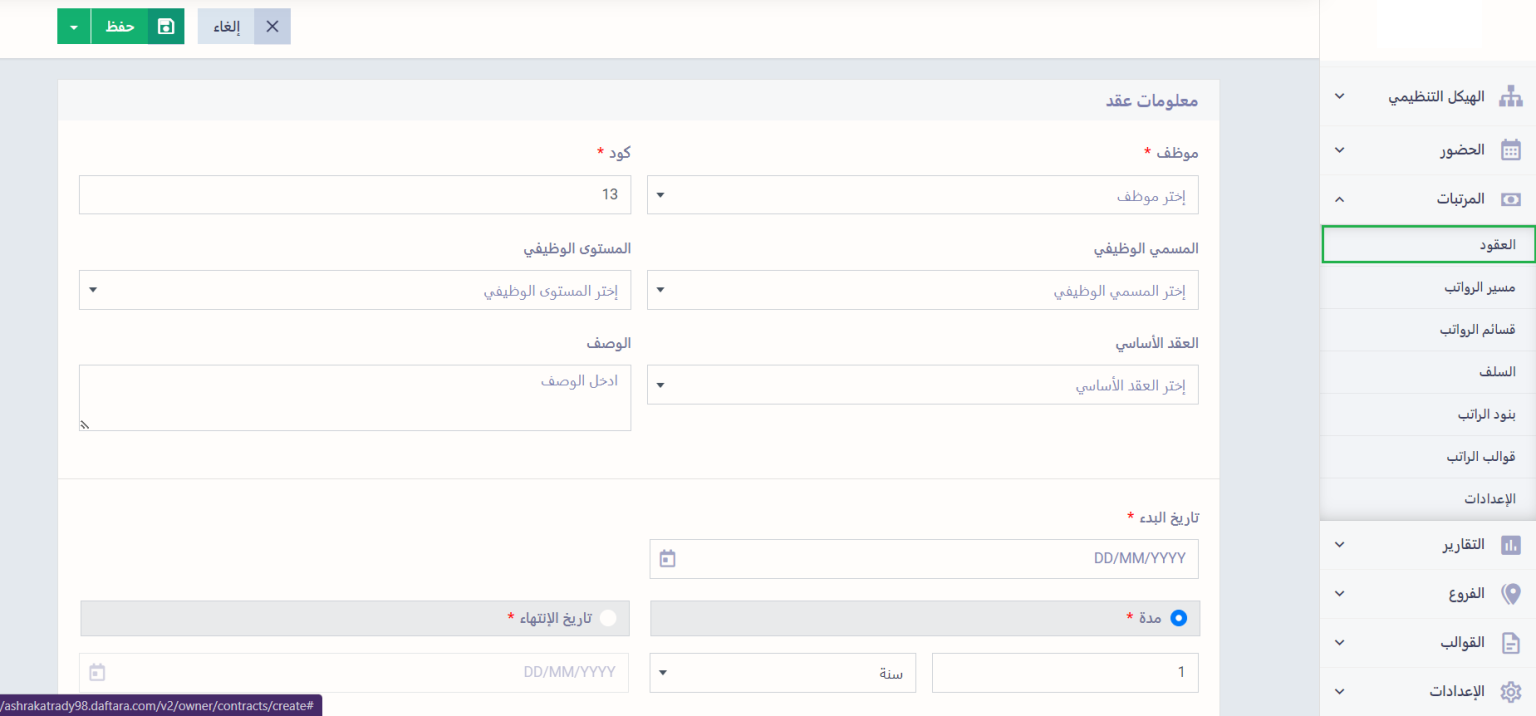Open the employee selection dropdown

tap(922, 196)
